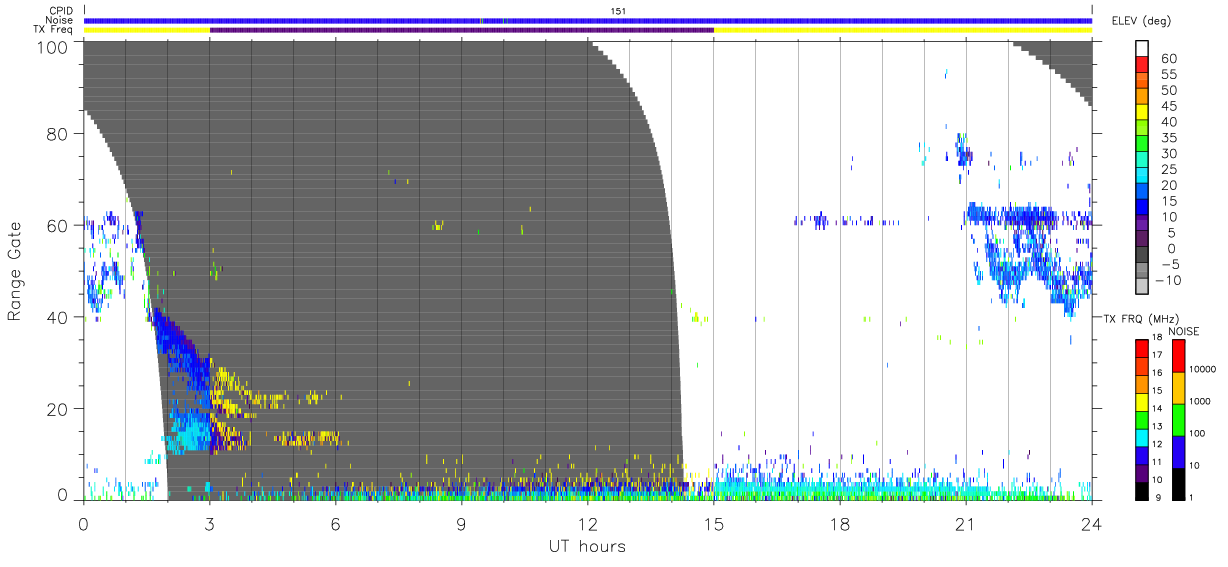
Task: Click the TX FRQ legend label '14'
Action: tap(1156, 408)
